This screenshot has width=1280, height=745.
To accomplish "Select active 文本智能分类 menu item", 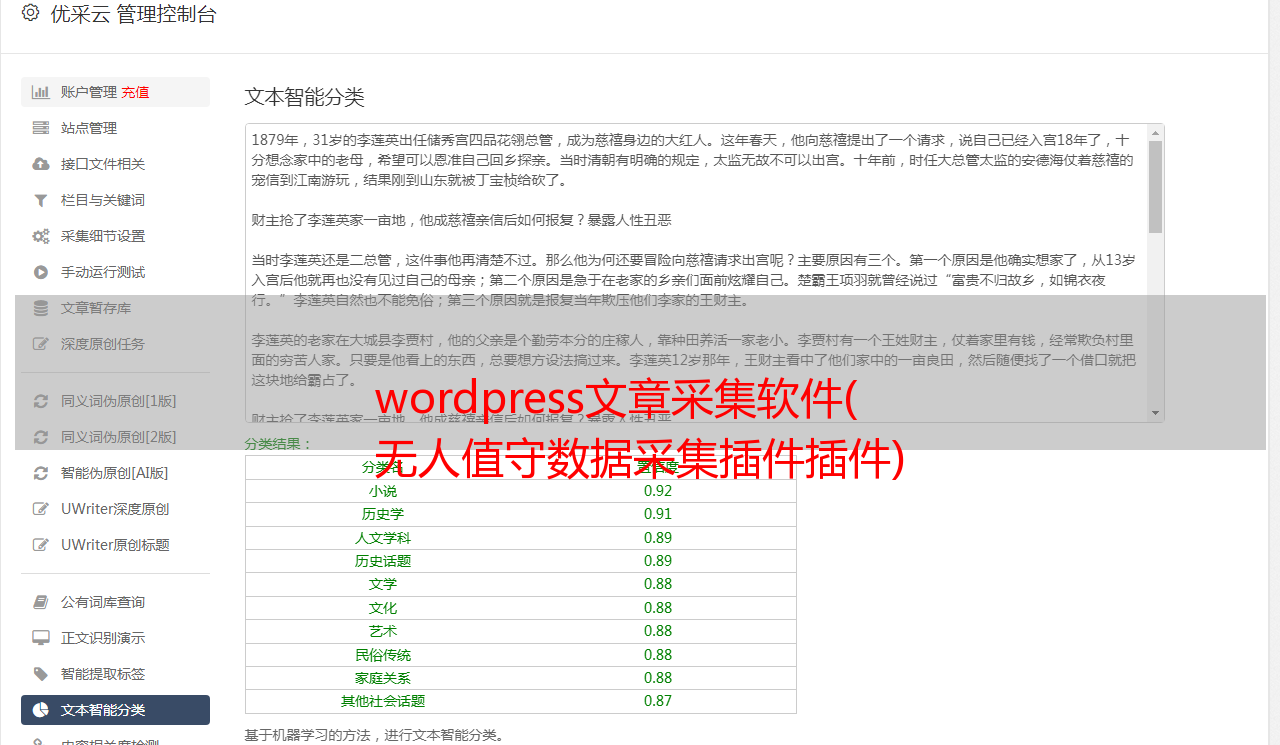I will click(115, 710).
